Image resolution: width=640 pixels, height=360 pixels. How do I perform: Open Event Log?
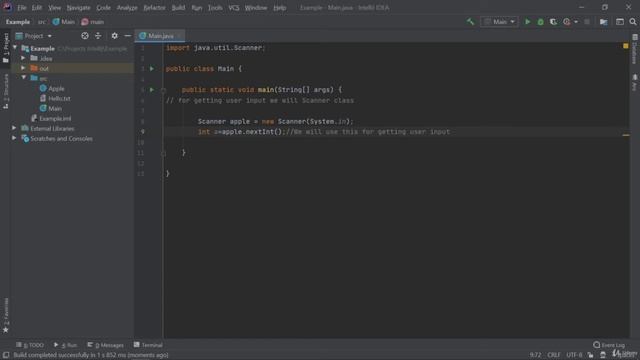tap(609, 345)
